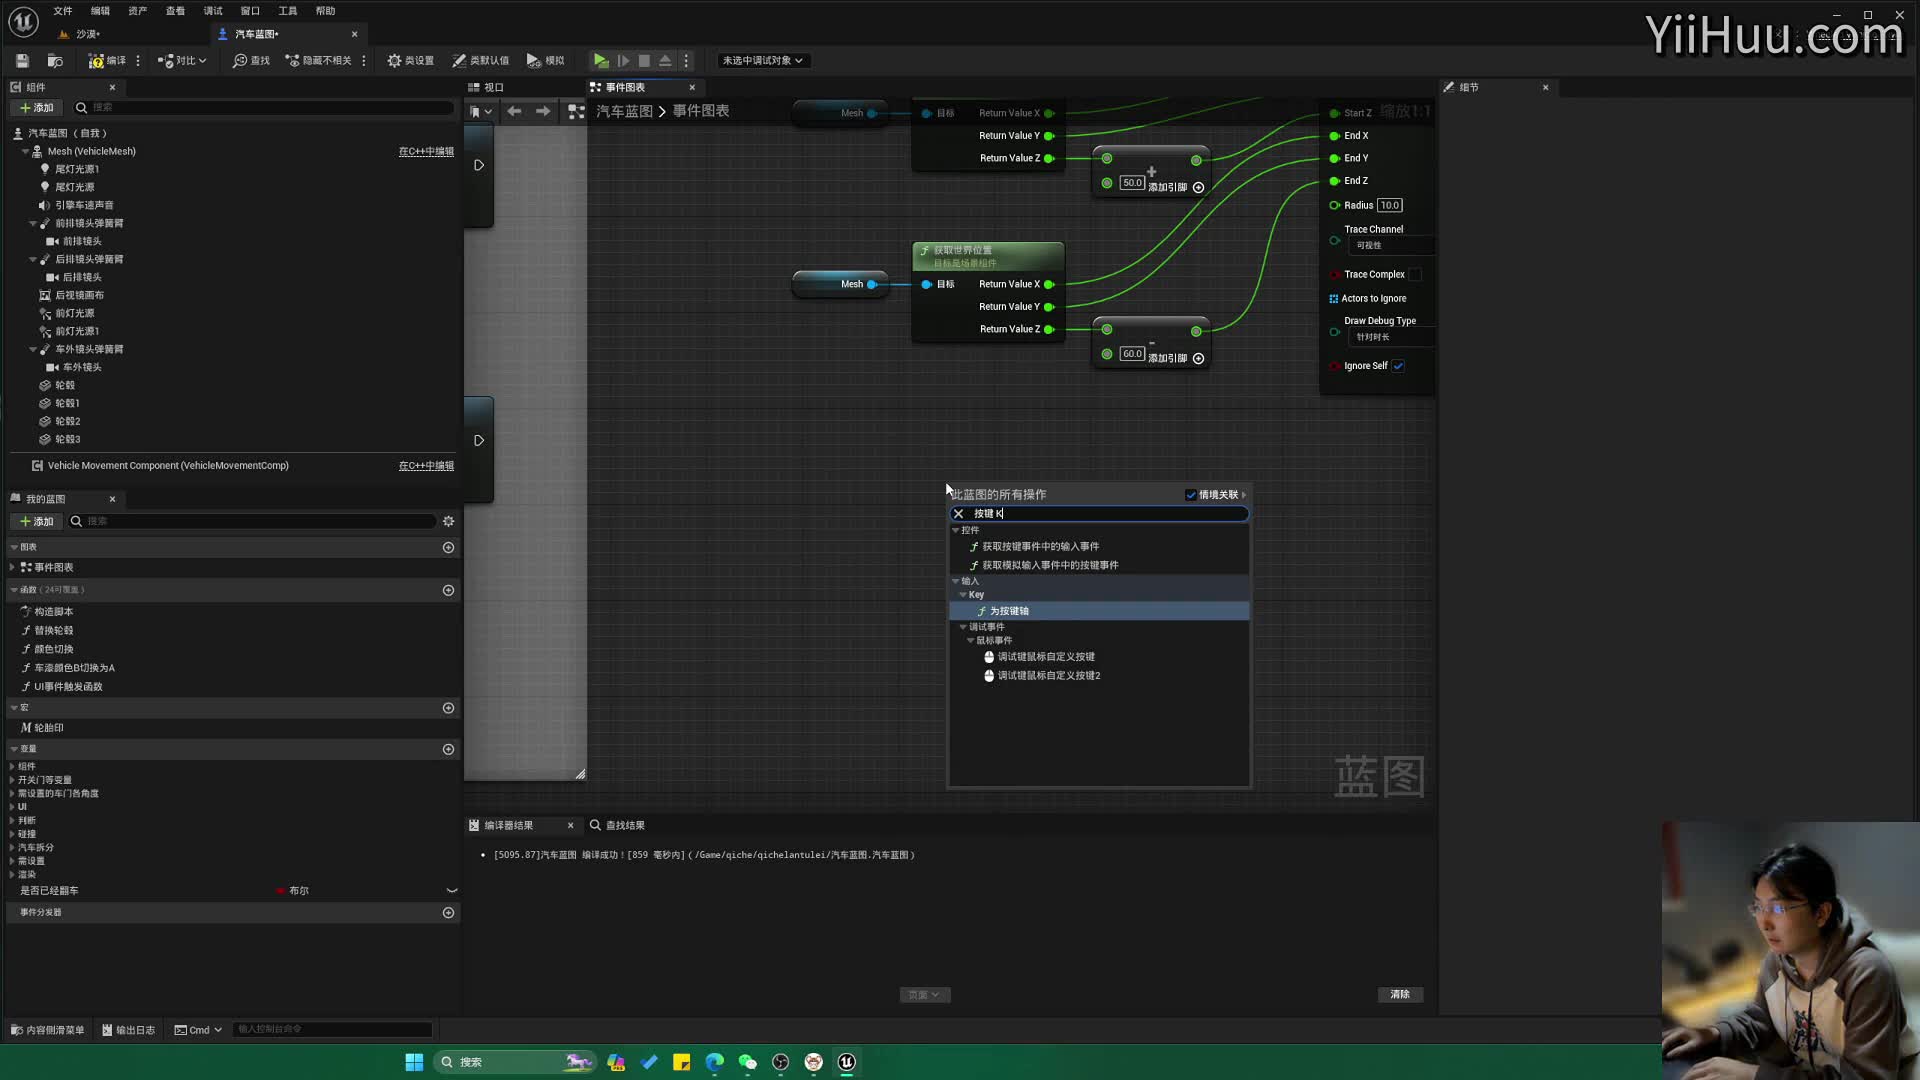Open 类默认值 class defaults
This screenshot has height=1080, width=1920.
tap(481, 61)
